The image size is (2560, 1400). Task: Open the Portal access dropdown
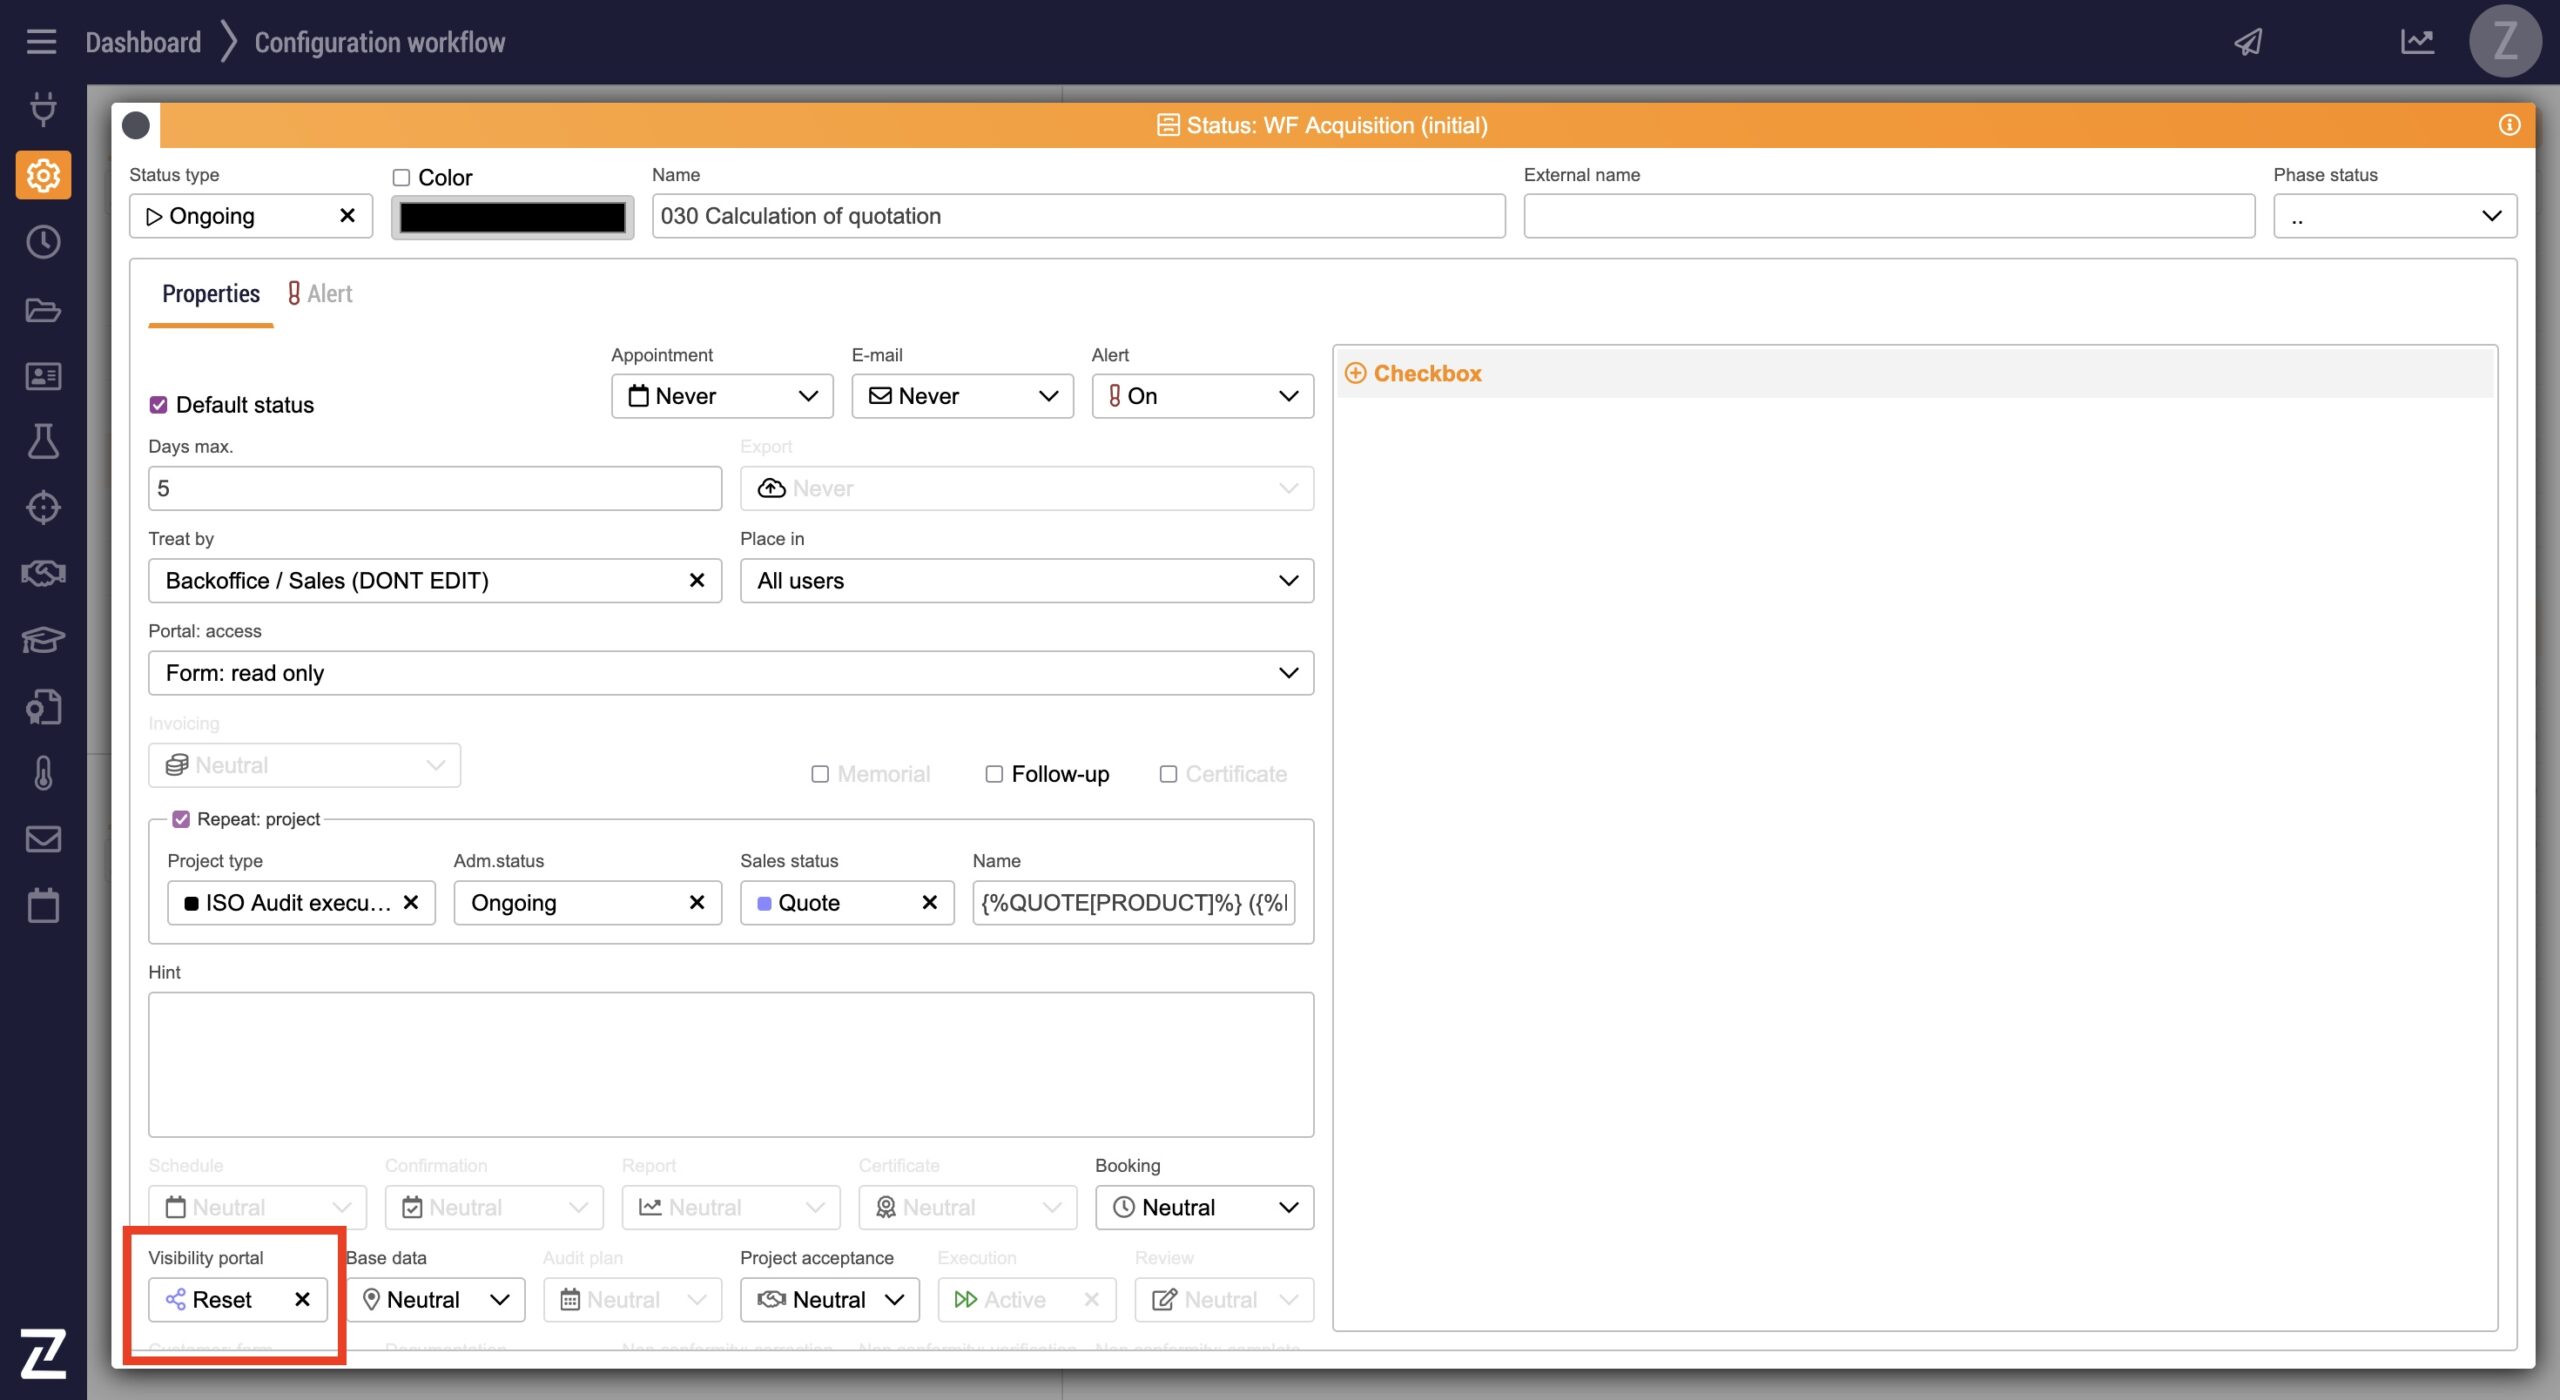click(730, 673)
